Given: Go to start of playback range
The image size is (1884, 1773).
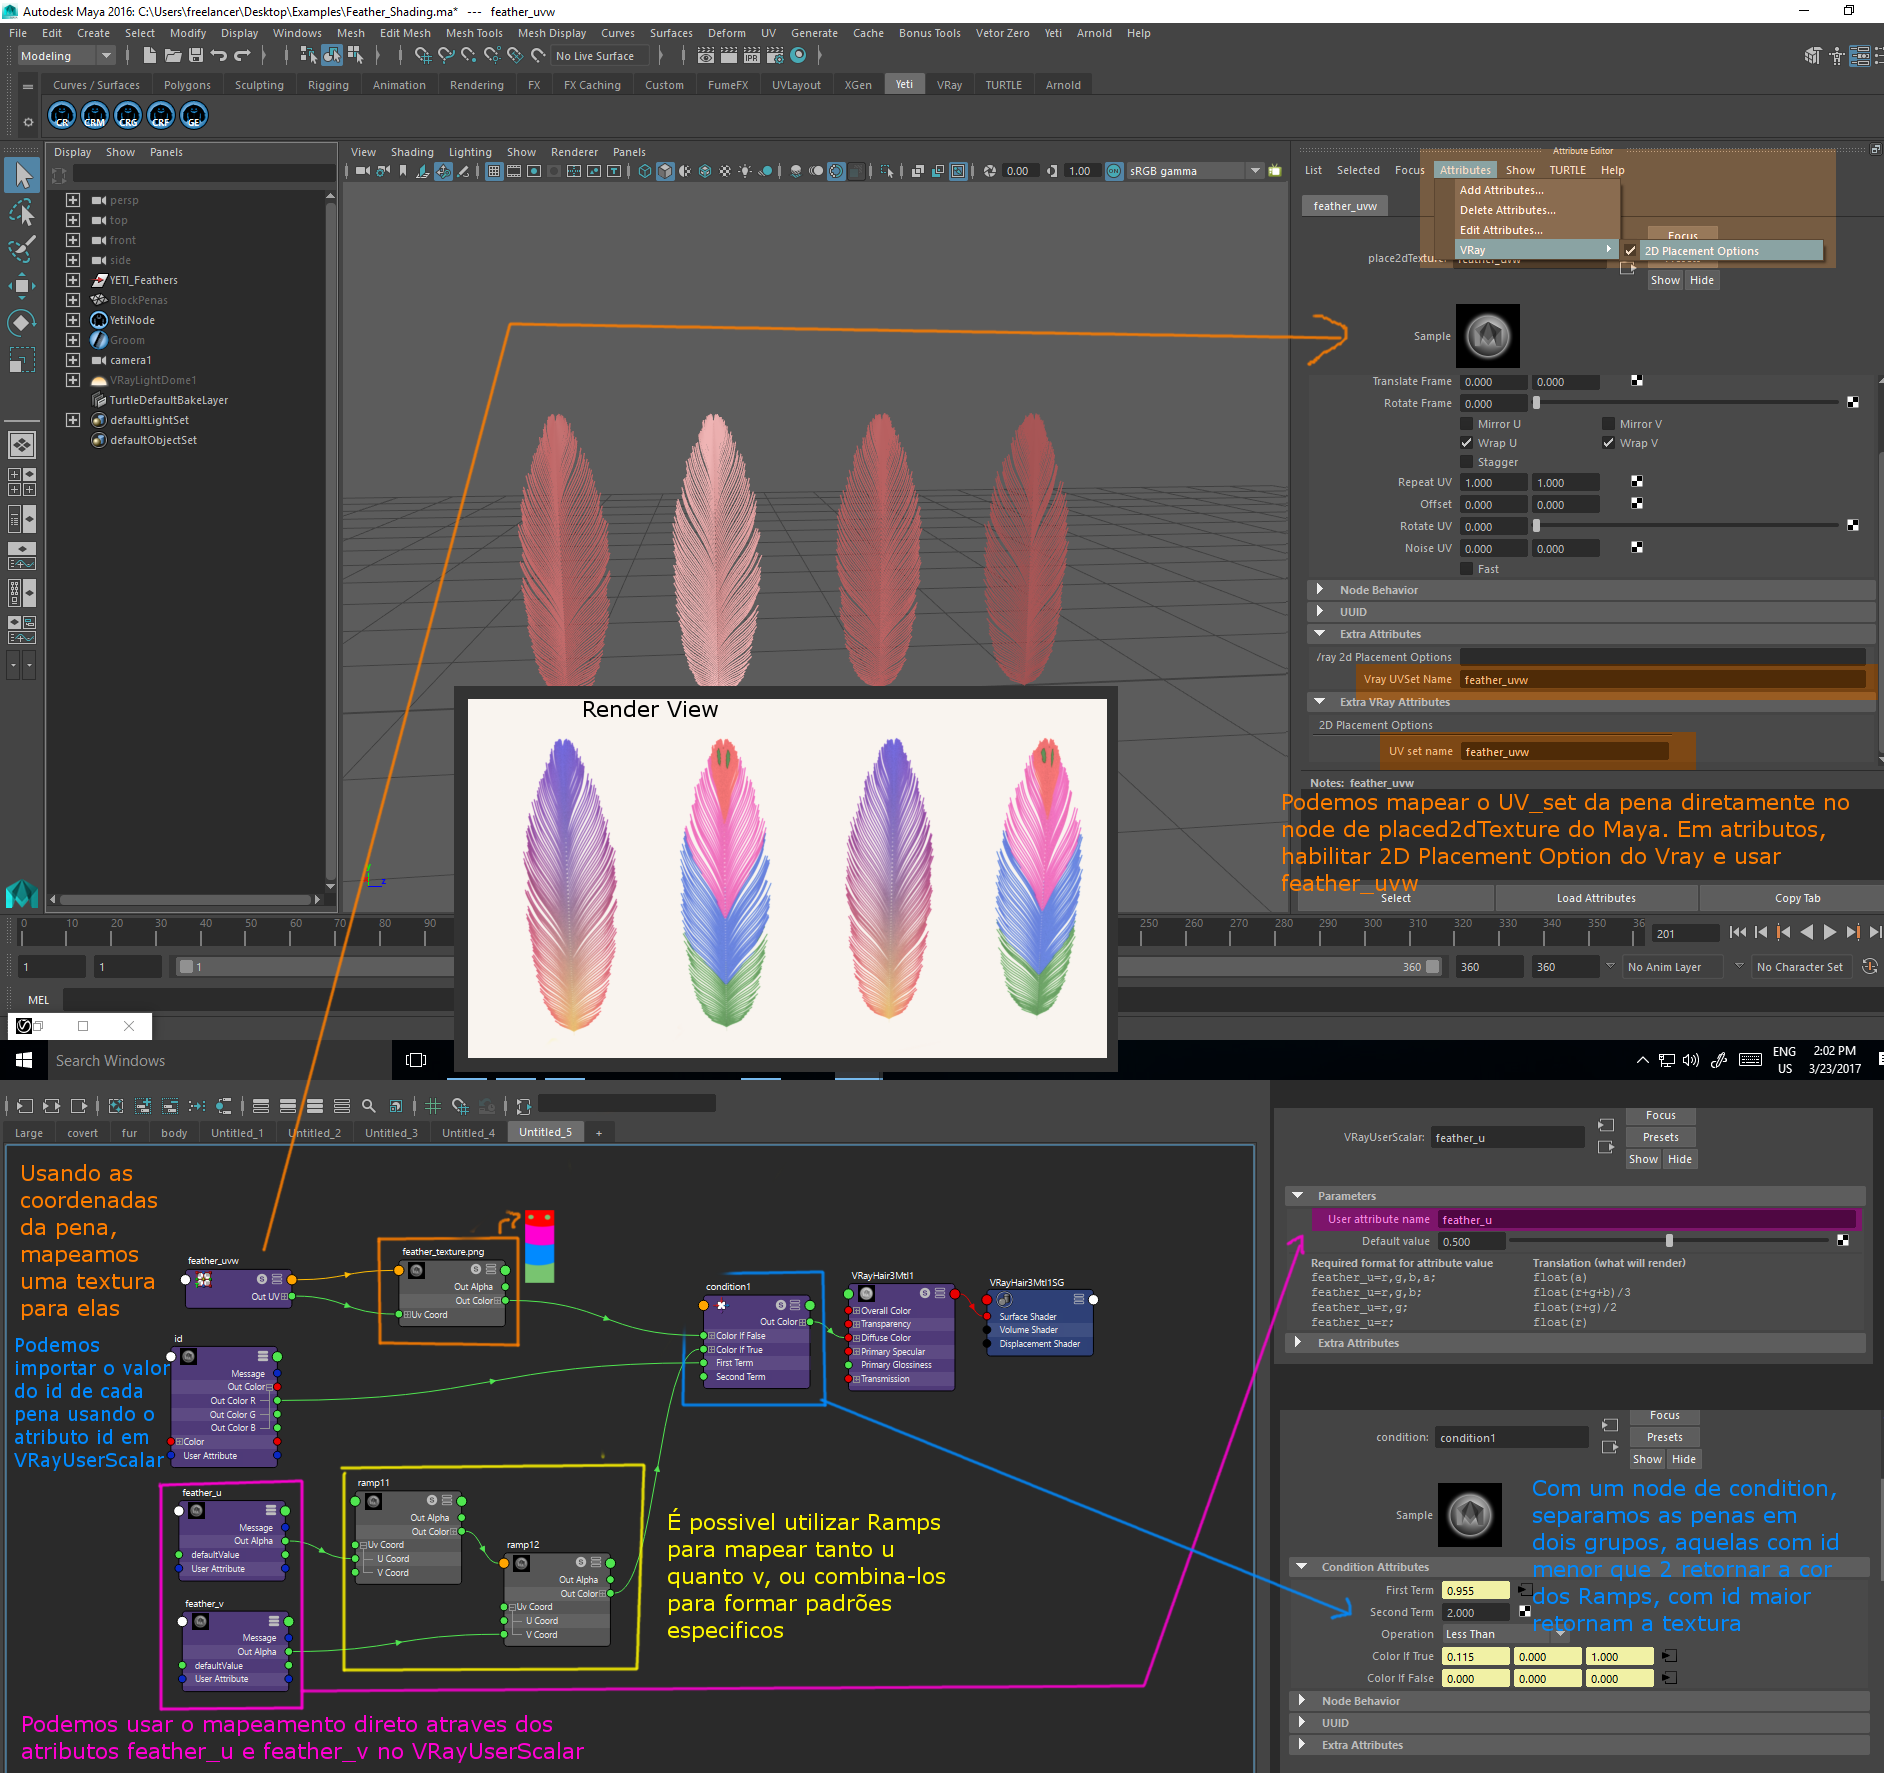Looking at the screenshot, I should click(1738, 932).
